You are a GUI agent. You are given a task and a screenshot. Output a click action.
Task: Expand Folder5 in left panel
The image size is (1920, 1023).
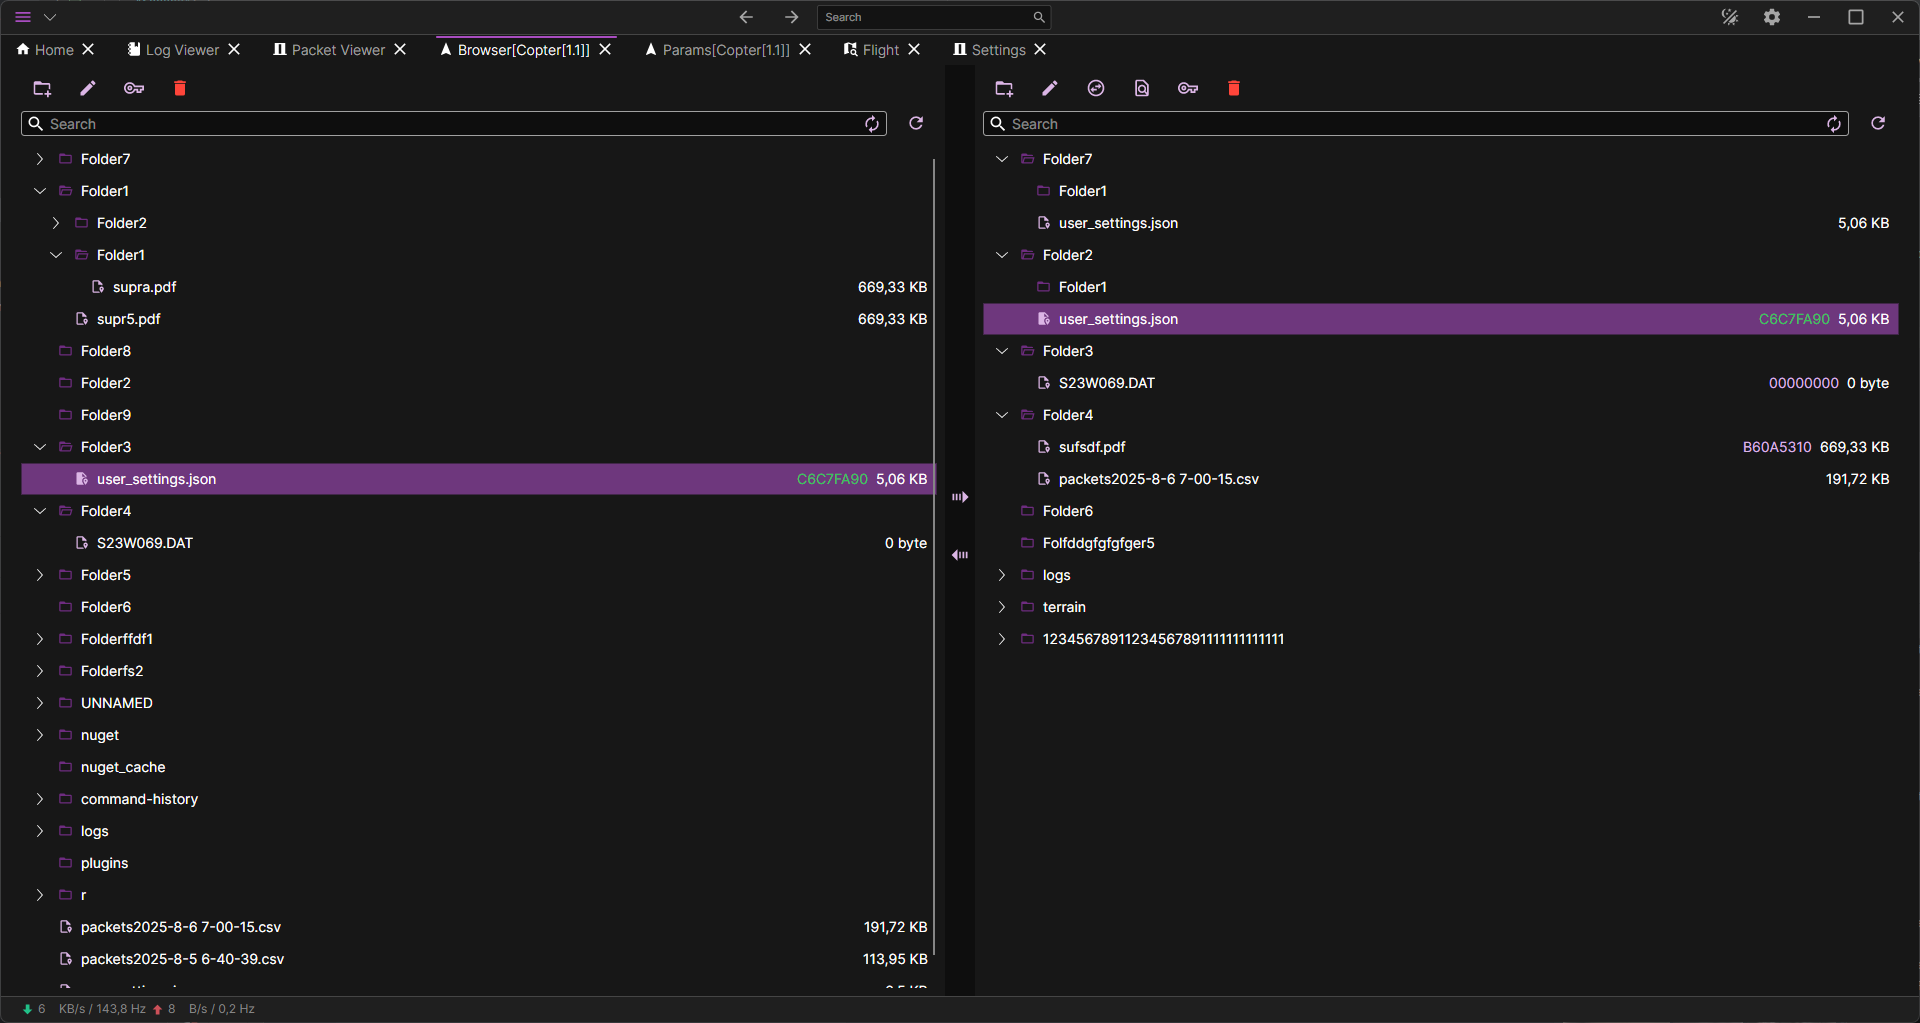click(40, 575)
